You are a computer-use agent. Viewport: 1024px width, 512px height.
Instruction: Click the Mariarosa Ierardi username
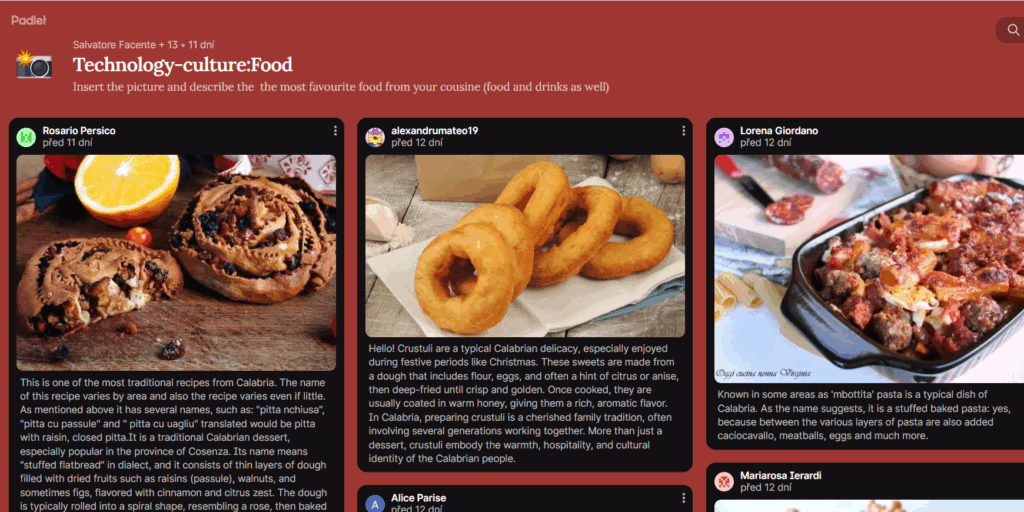click(780, 475)
